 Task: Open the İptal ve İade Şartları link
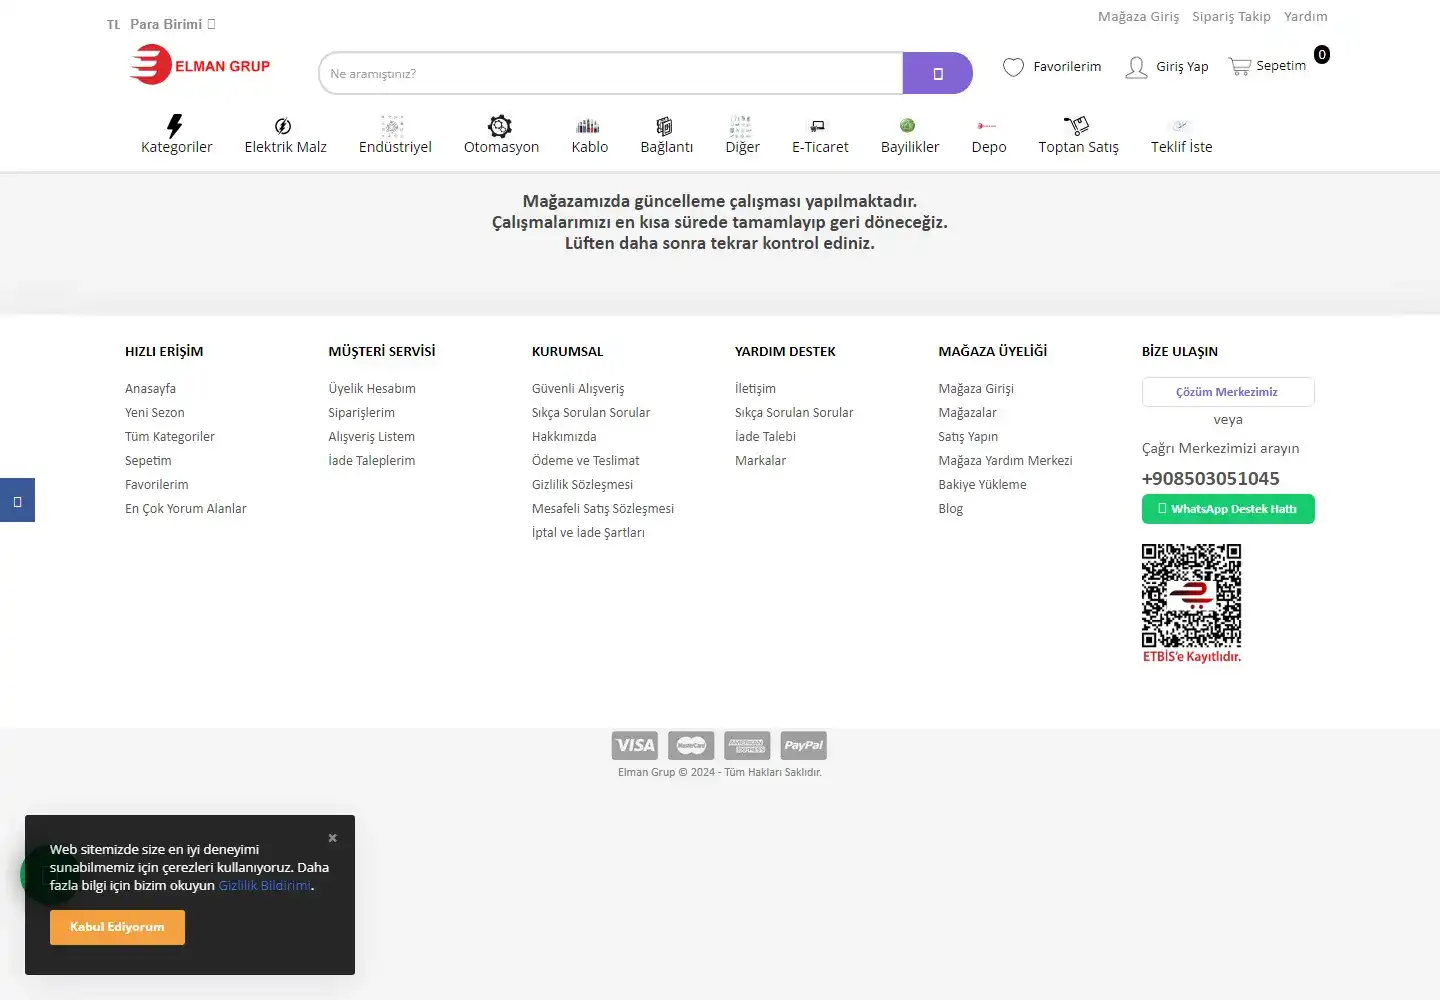(589, 532)
